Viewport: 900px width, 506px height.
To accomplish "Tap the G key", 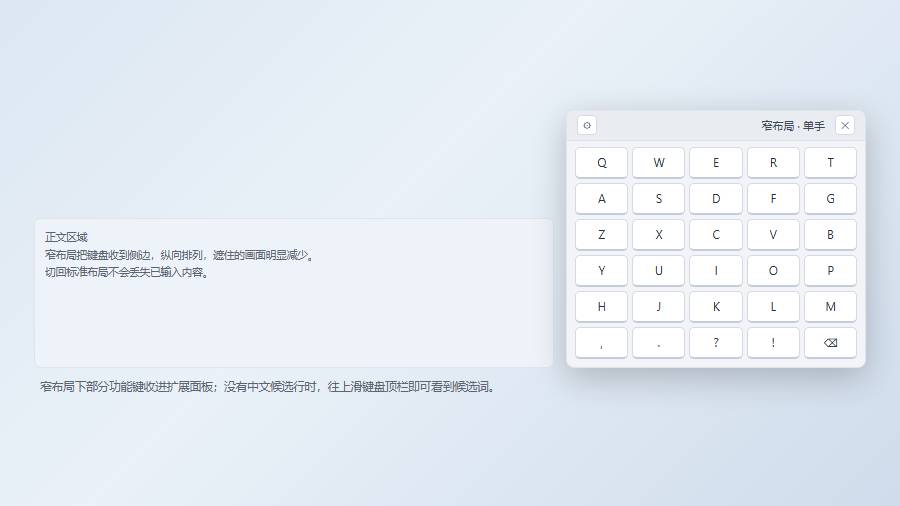I will tap(830, 198).
